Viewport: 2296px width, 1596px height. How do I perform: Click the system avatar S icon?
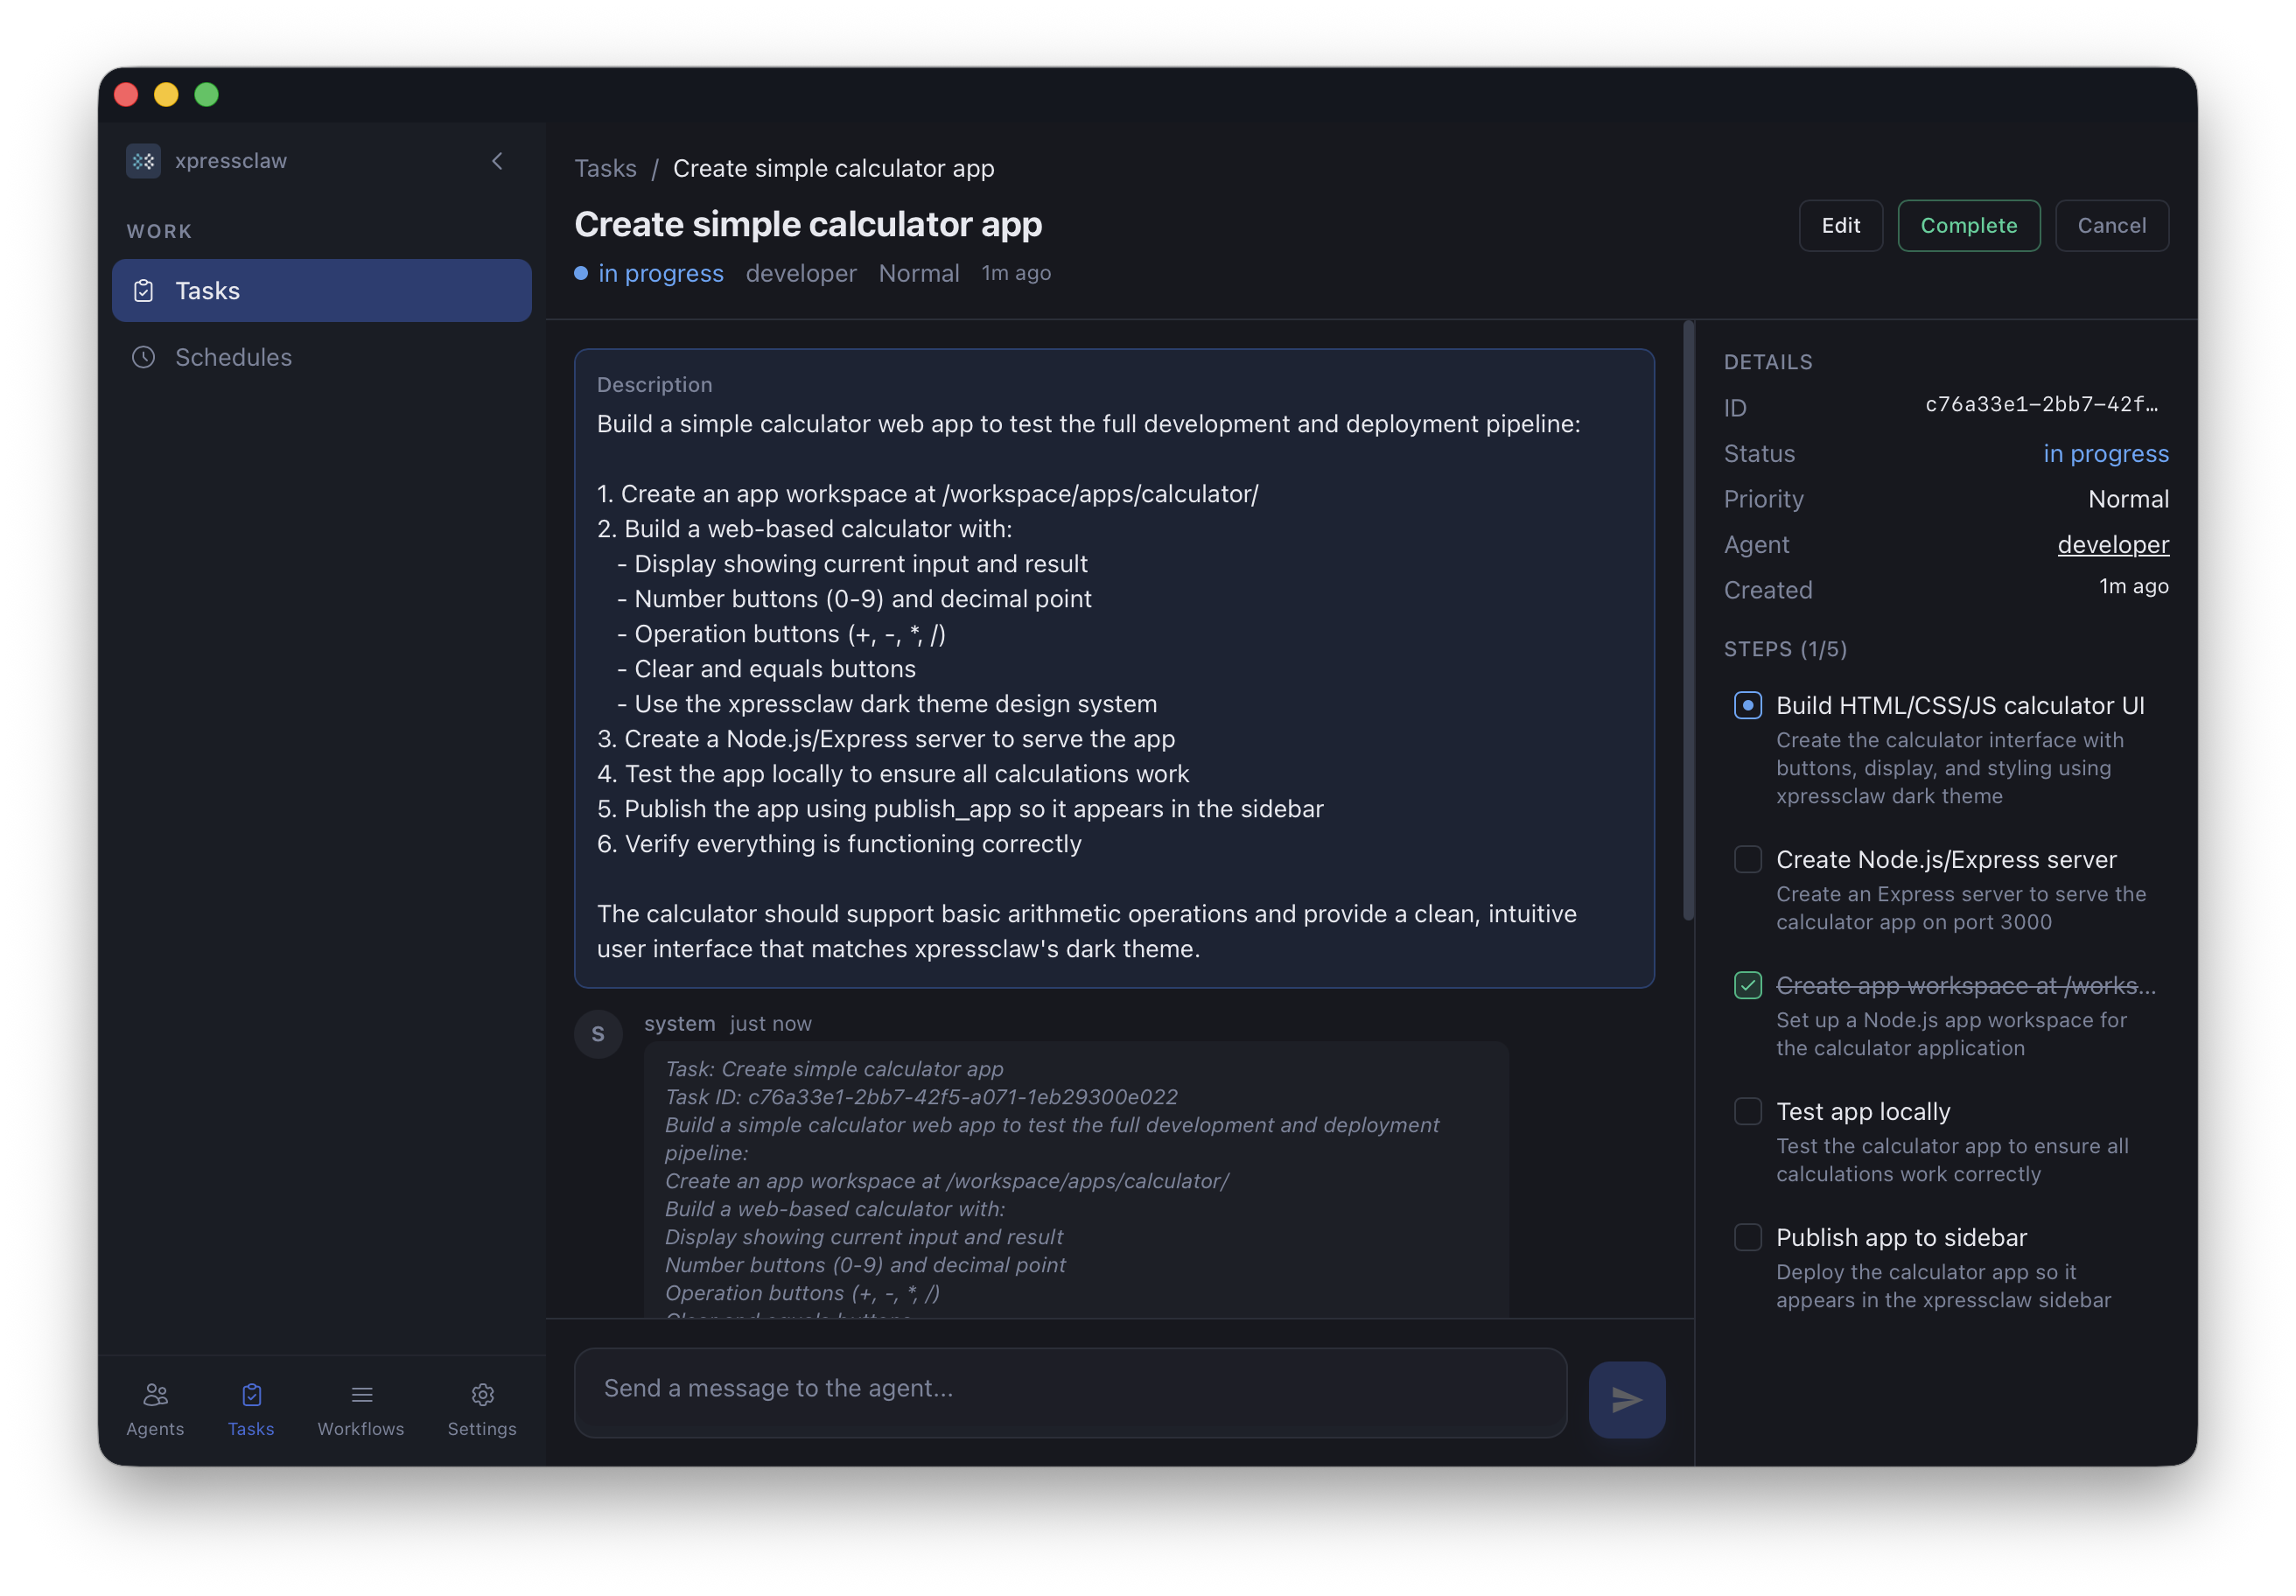tap(598, 1034)
